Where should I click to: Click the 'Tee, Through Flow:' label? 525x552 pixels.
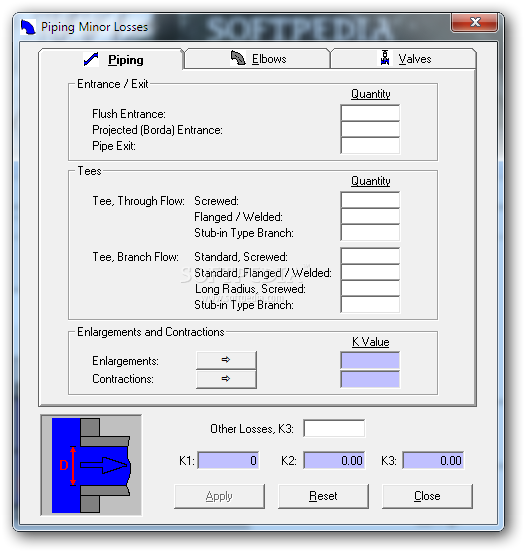(138, 201)
